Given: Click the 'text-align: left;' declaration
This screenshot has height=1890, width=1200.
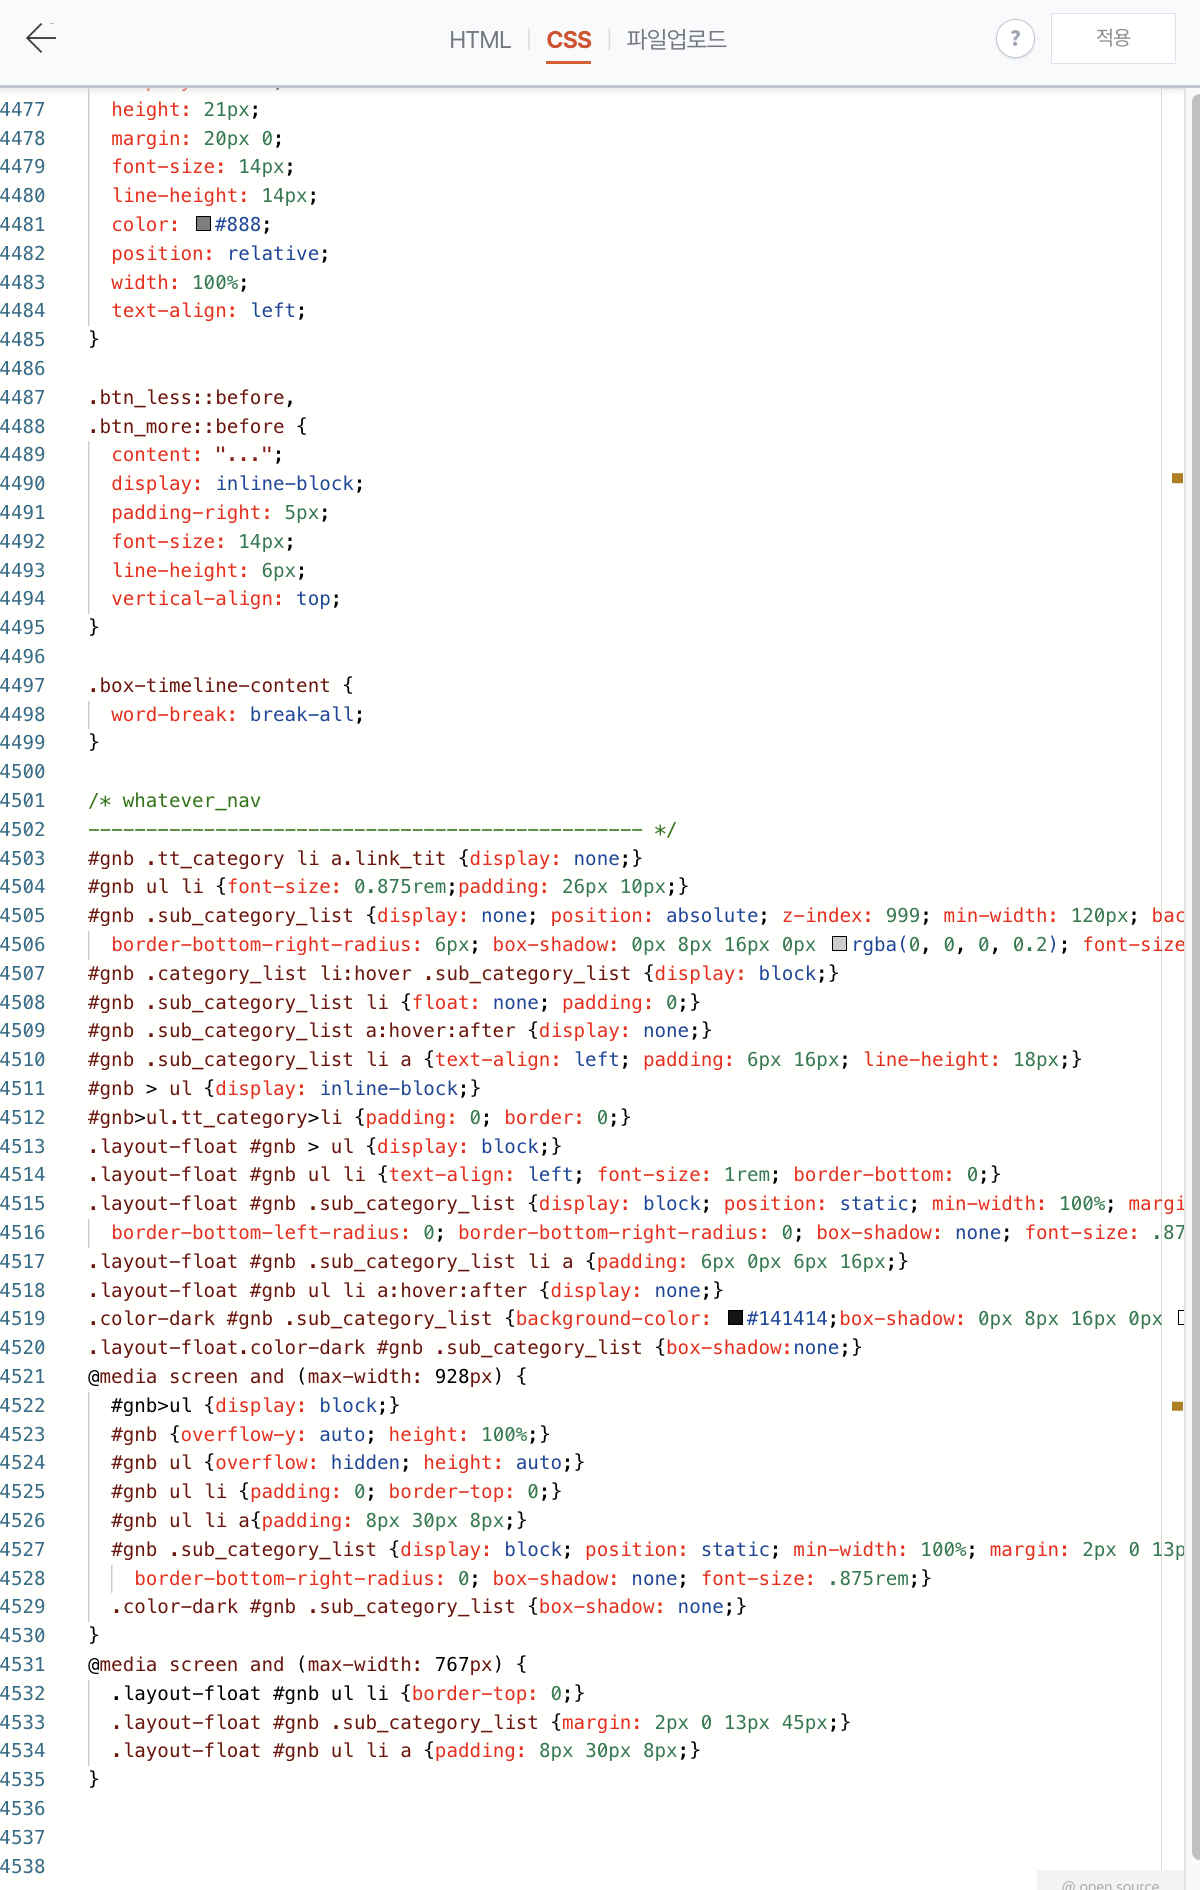Looking at the screenshot, I should [208, 310].
